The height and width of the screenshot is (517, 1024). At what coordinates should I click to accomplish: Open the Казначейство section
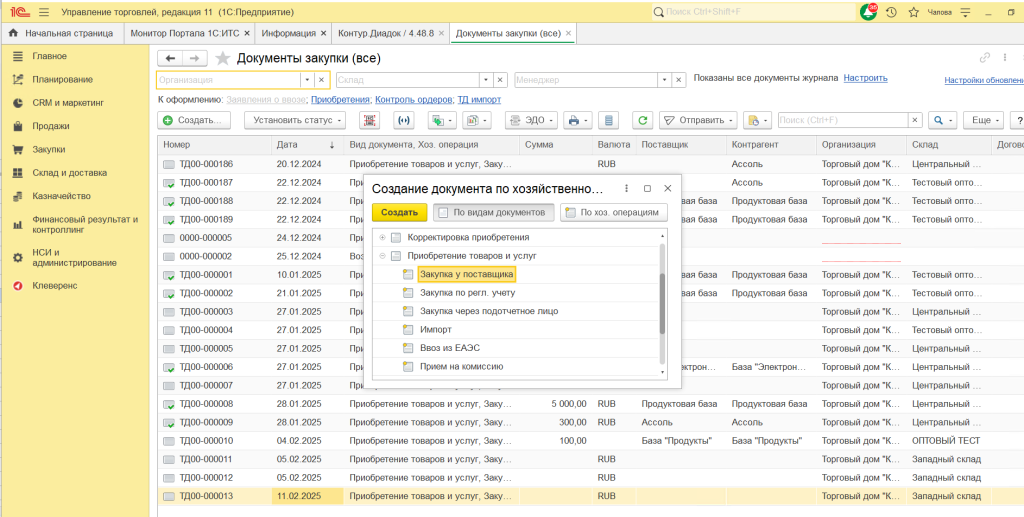point(61,196)
